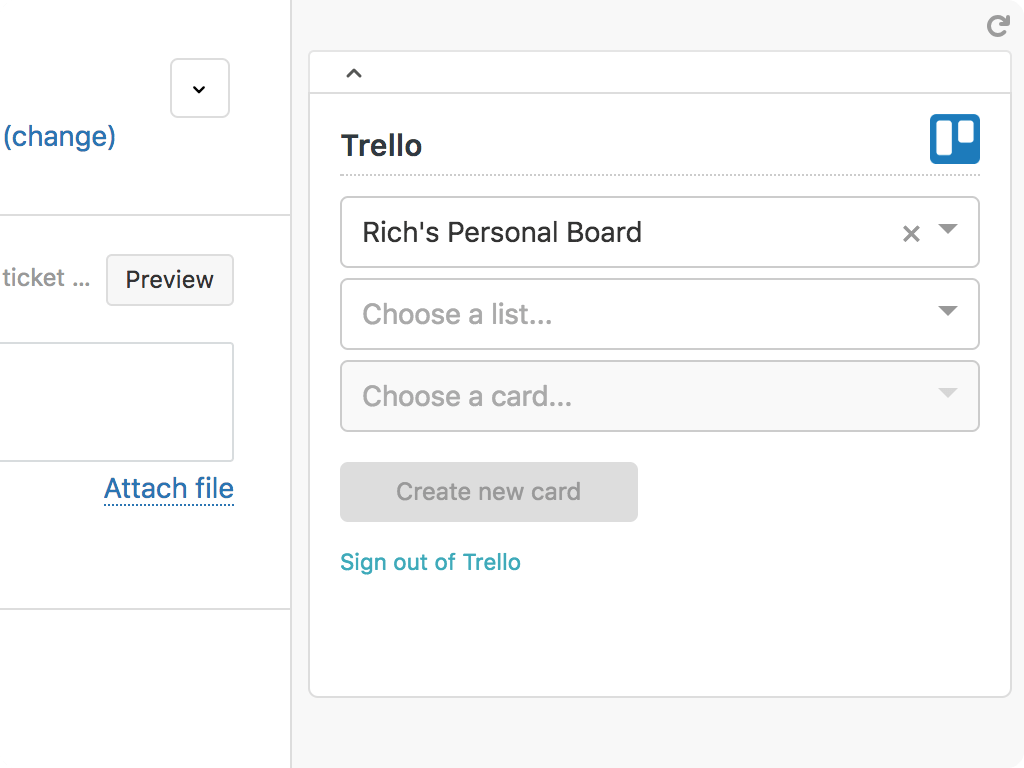Select the truncated ticket tab
The width and height of the screenshot is (1024, 768).
[x=46, y=278]
